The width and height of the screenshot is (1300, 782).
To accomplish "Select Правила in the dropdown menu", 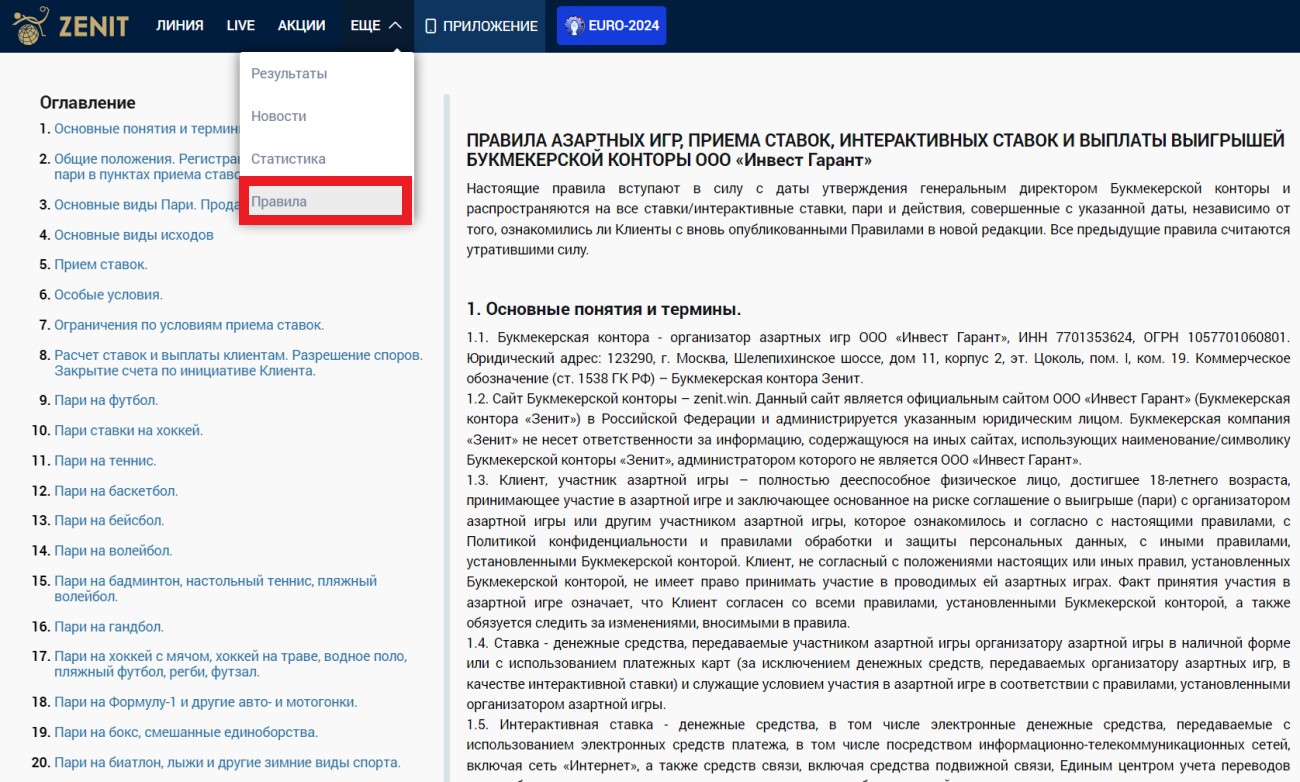I will point(326,201).
